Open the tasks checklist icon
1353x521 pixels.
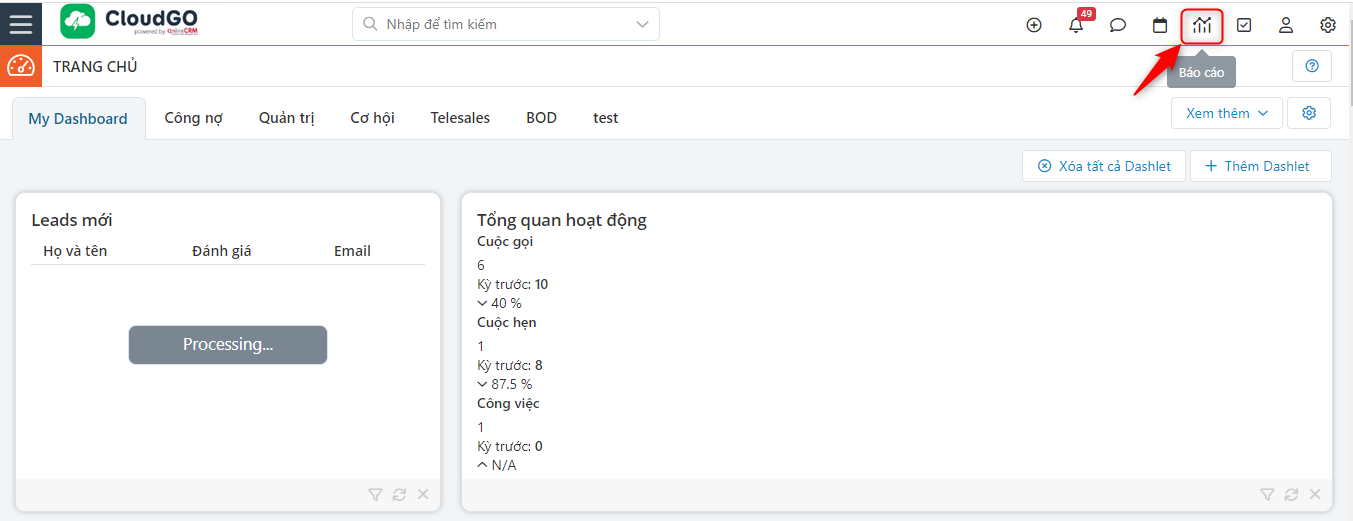coord(1244,25)
